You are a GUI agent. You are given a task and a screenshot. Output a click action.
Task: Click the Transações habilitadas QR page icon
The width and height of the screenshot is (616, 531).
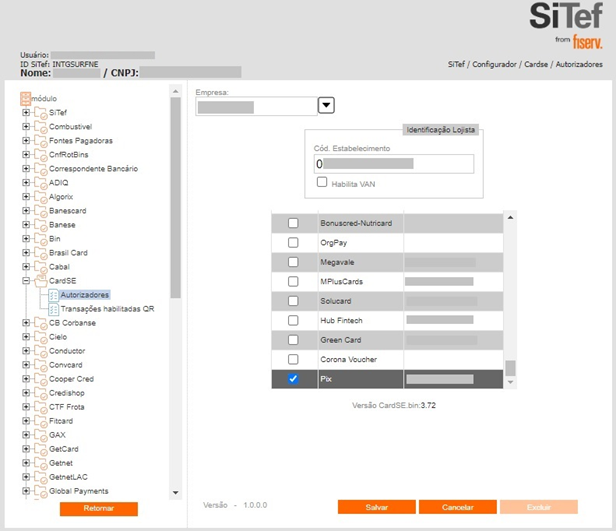pos(53,309)
